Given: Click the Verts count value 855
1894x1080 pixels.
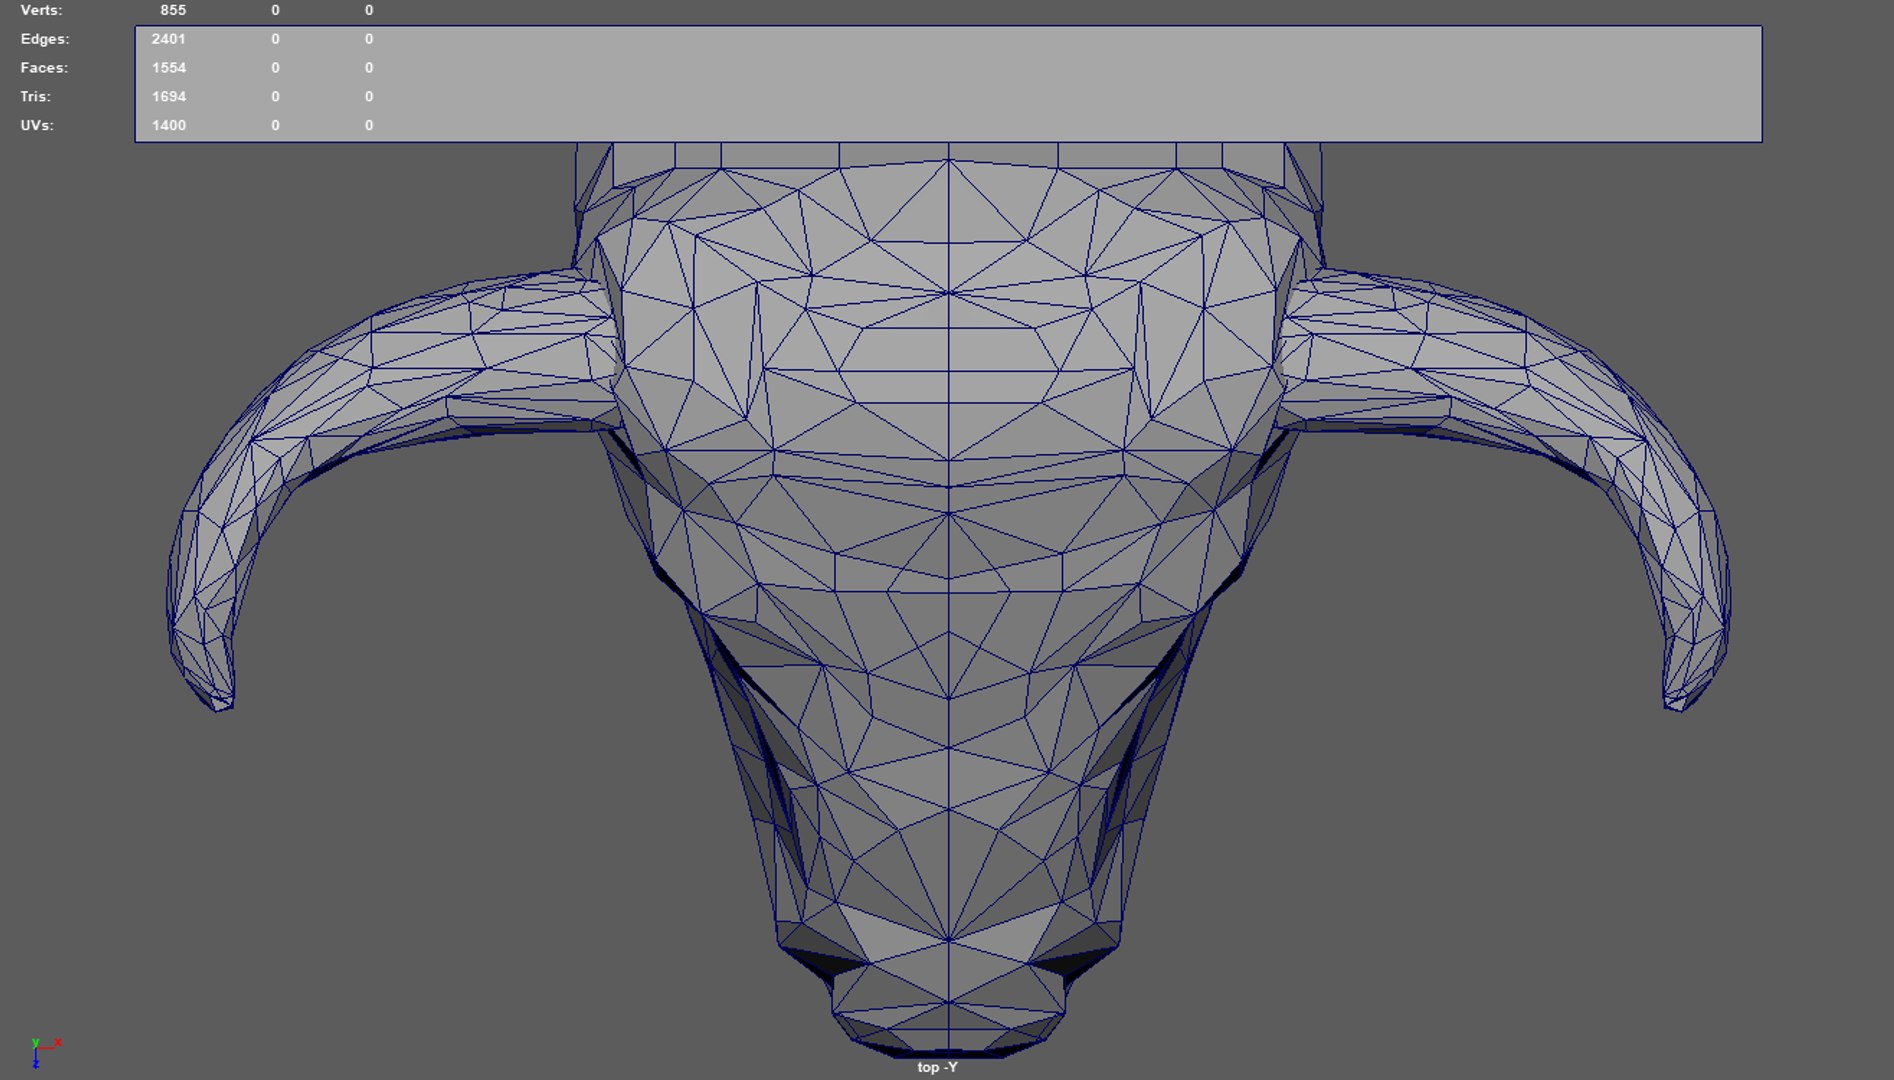Looking at the screenshot, I should (x=173, y=10).
